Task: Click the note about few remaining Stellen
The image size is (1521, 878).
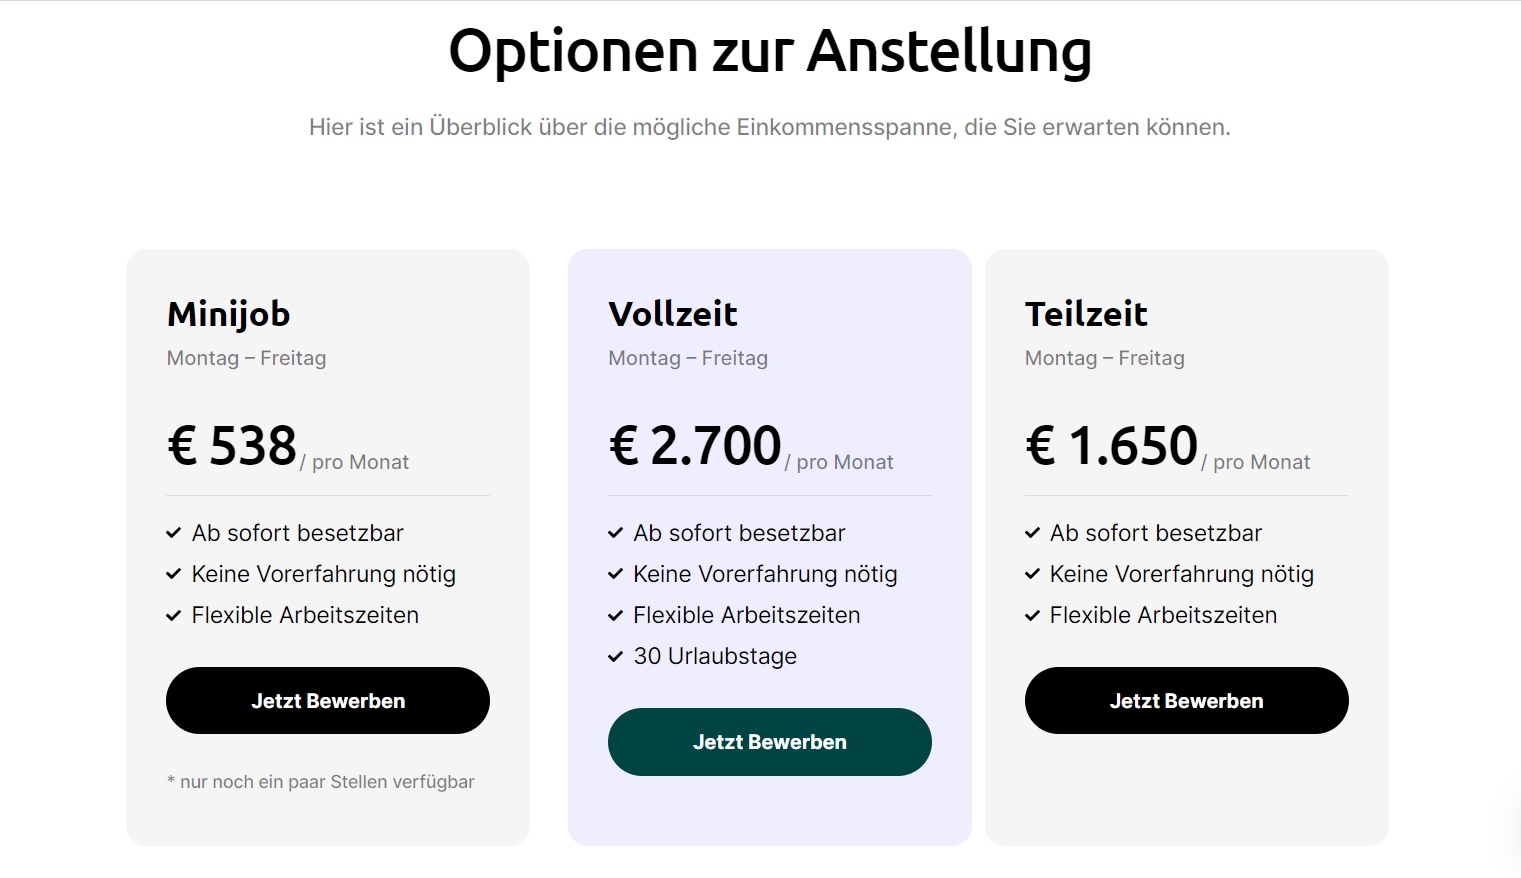Action: [321, 782]
